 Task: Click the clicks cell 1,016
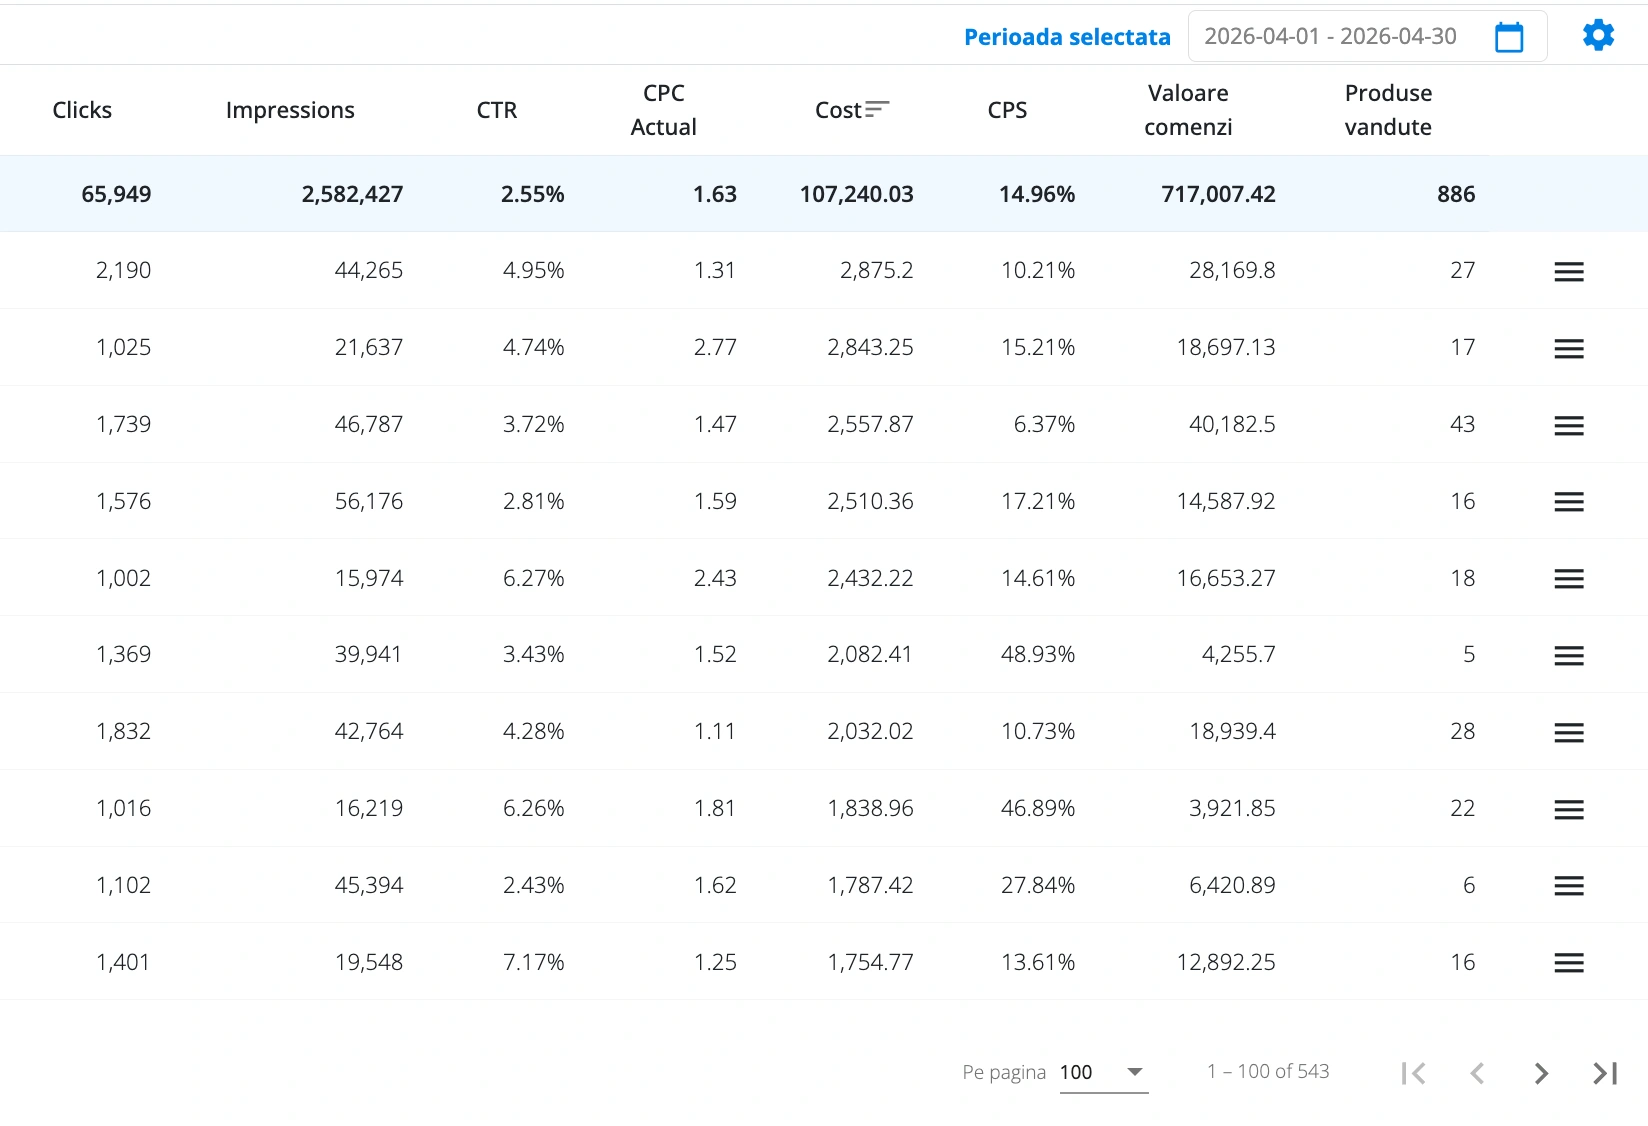click(123, 808)
